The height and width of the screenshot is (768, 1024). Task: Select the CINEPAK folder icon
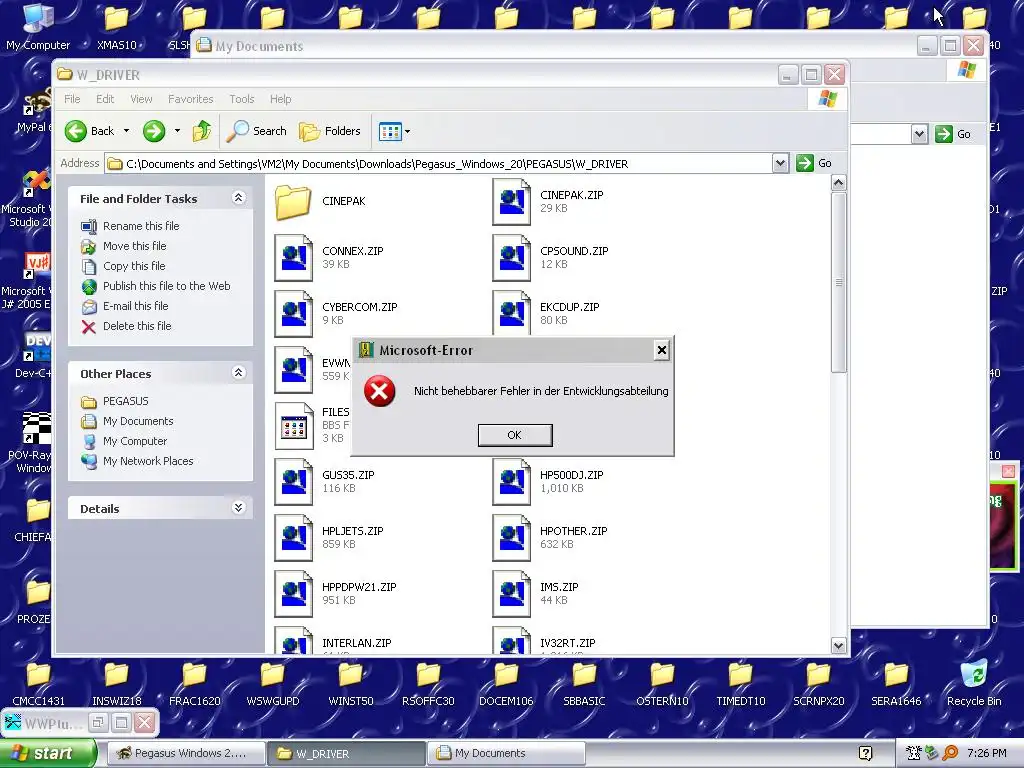click(x=293, y=202)
